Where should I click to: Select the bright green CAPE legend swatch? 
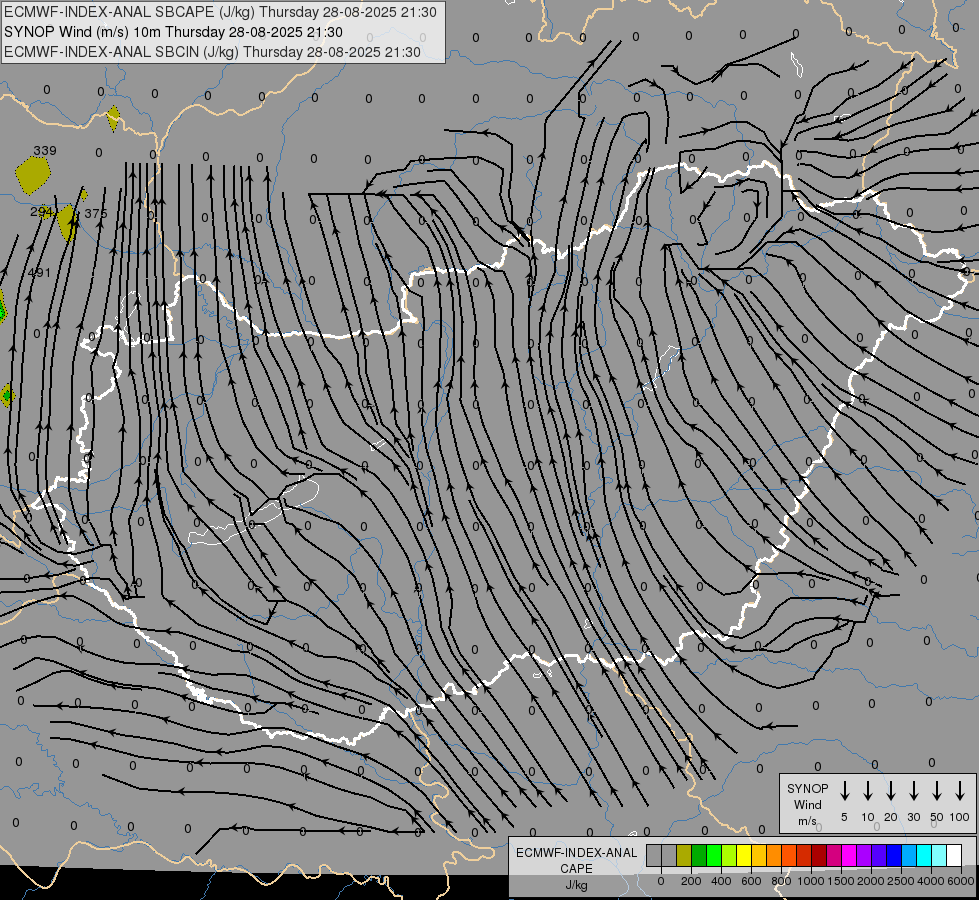[x=714, y=855]
